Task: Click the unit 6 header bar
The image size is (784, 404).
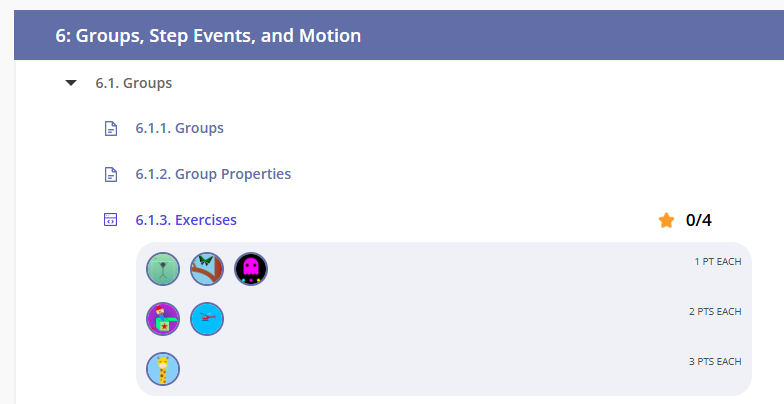Action: (x=400, y=36)
